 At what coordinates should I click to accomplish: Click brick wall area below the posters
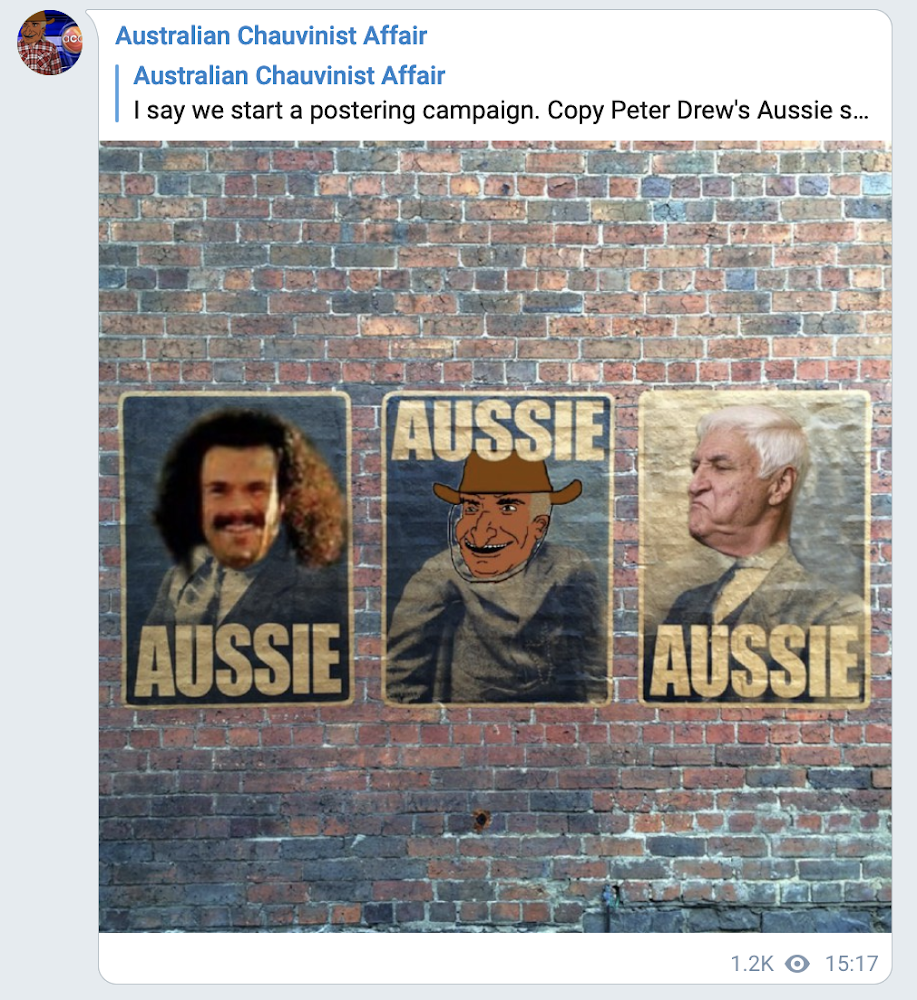pos(495,820)
